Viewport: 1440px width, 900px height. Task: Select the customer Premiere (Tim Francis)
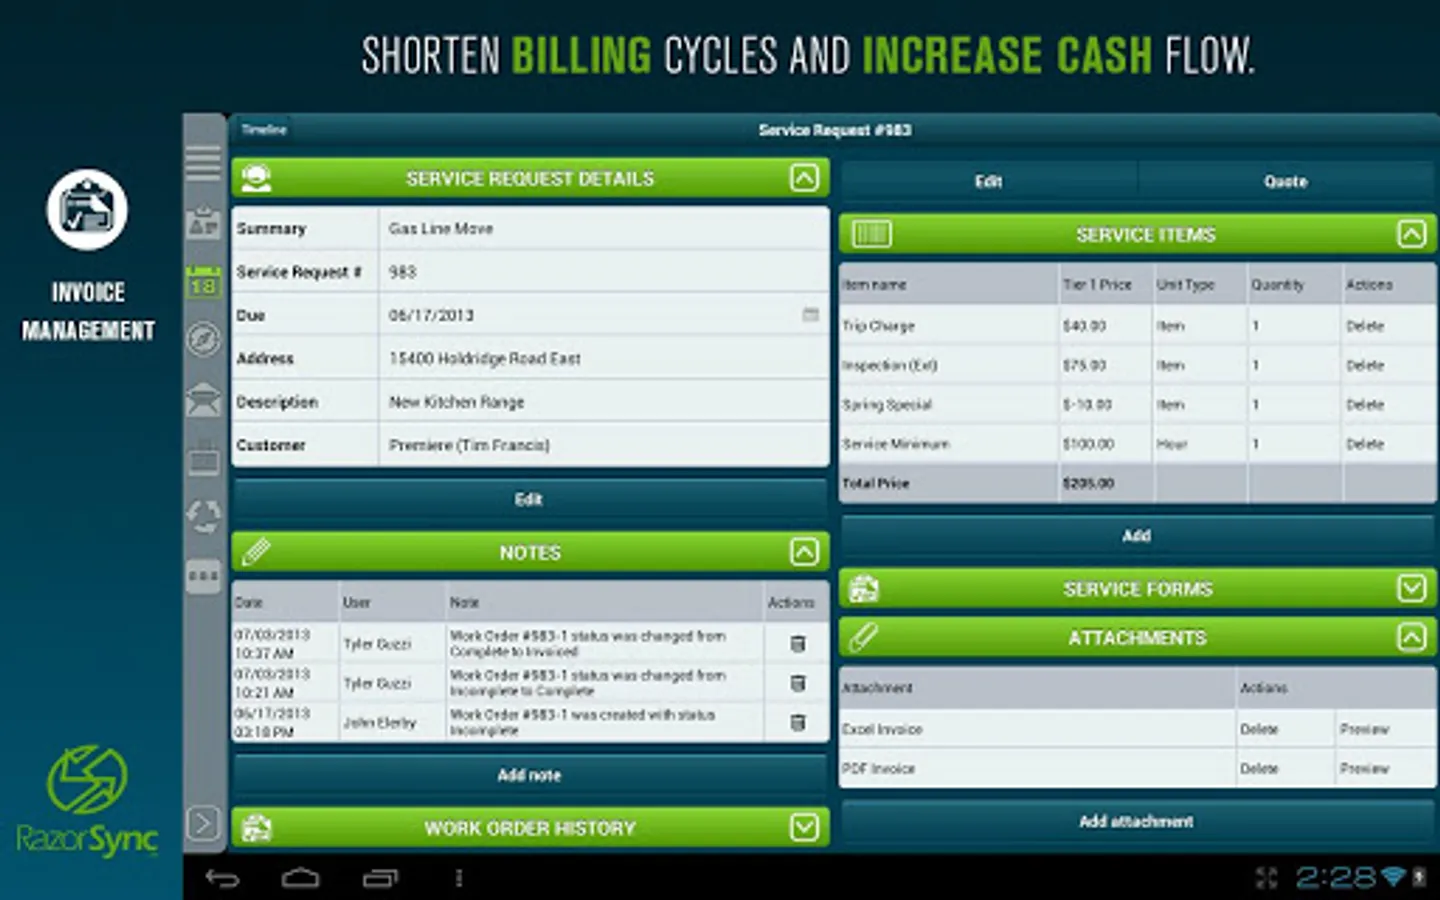coord(469,445)
